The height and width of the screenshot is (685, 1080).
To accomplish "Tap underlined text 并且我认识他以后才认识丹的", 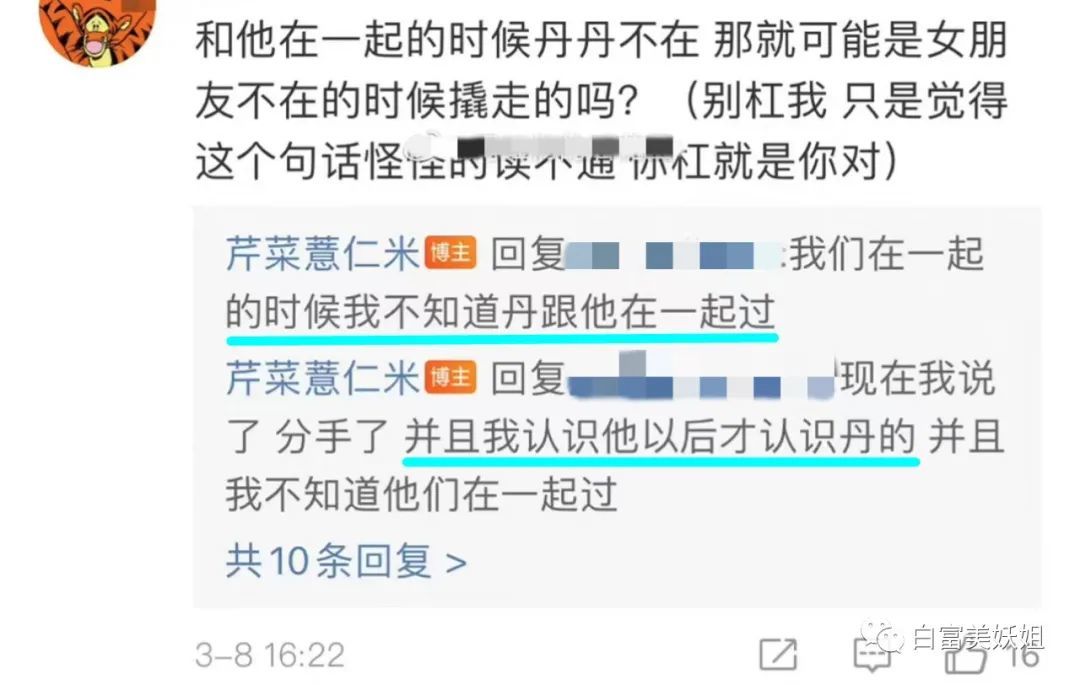I will point(661,438).
